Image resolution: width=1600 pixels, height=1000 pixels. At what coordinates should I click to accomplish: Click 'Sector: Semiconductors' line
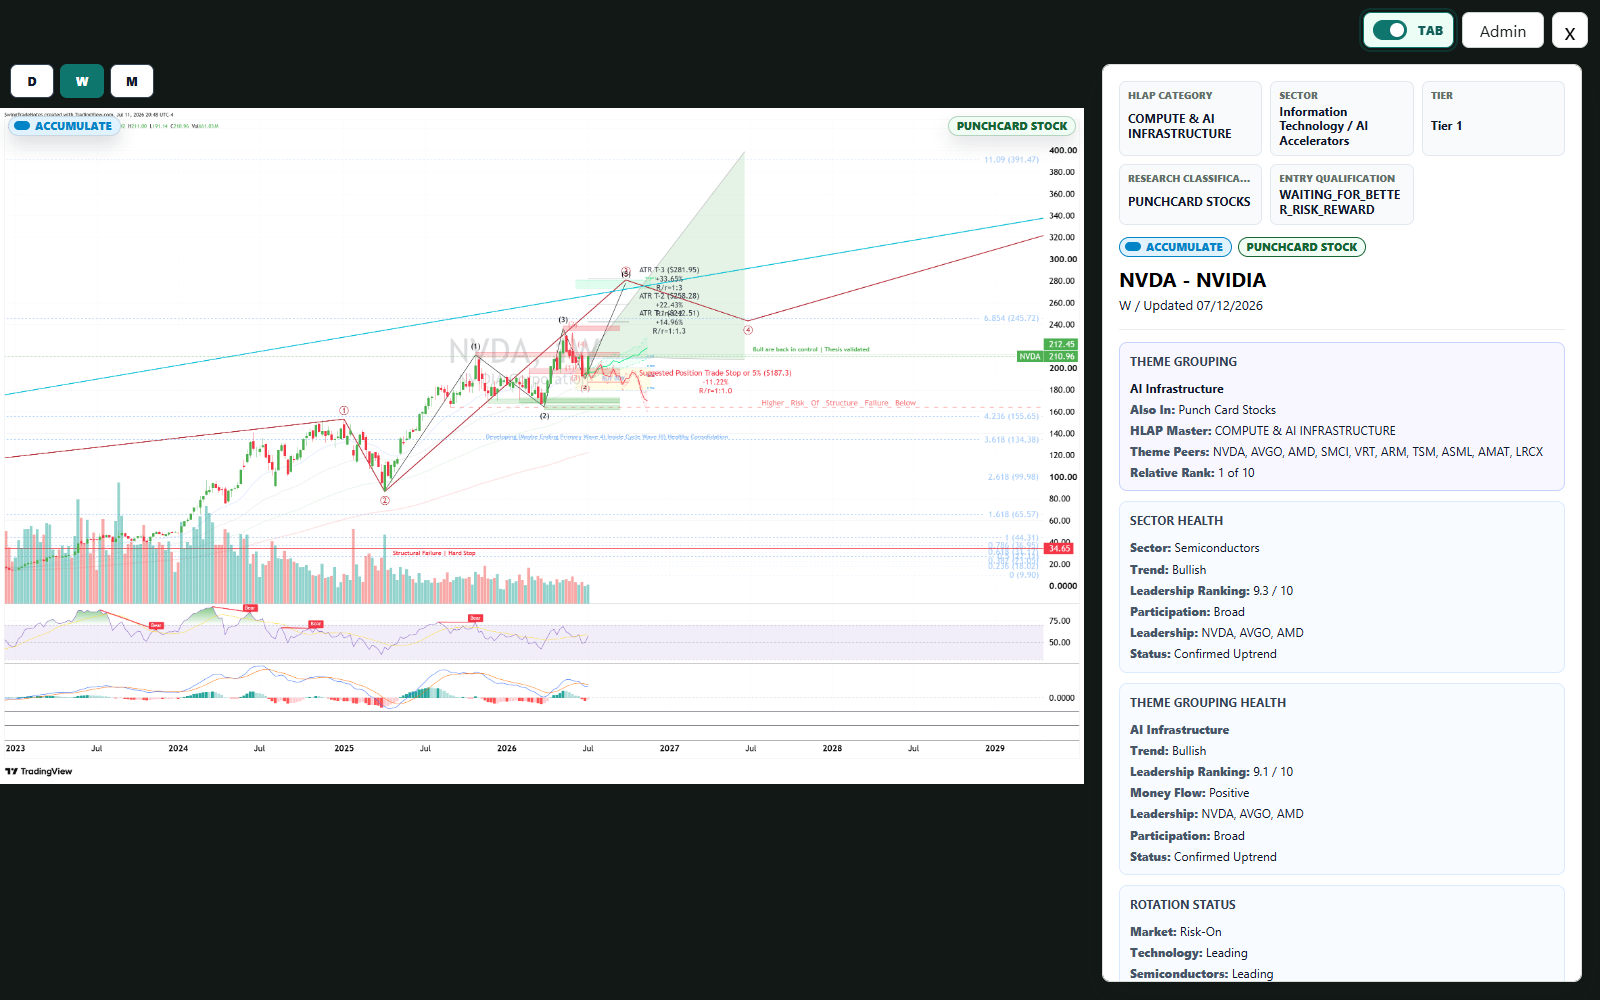click(x=1195, y=548)
